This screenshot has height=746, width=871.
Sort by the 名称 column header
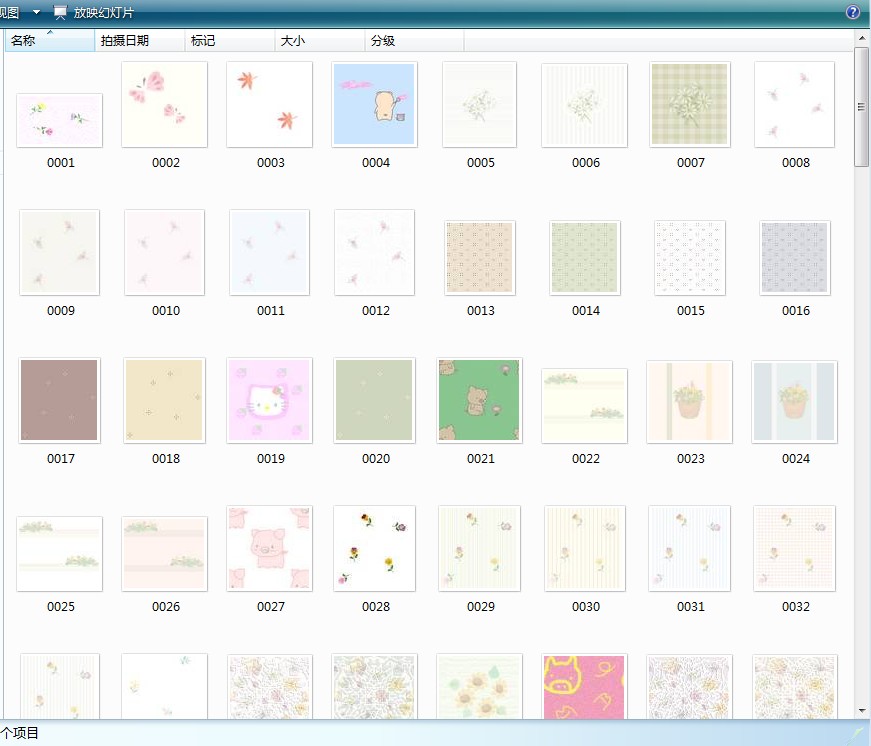(x=50, y=41)
